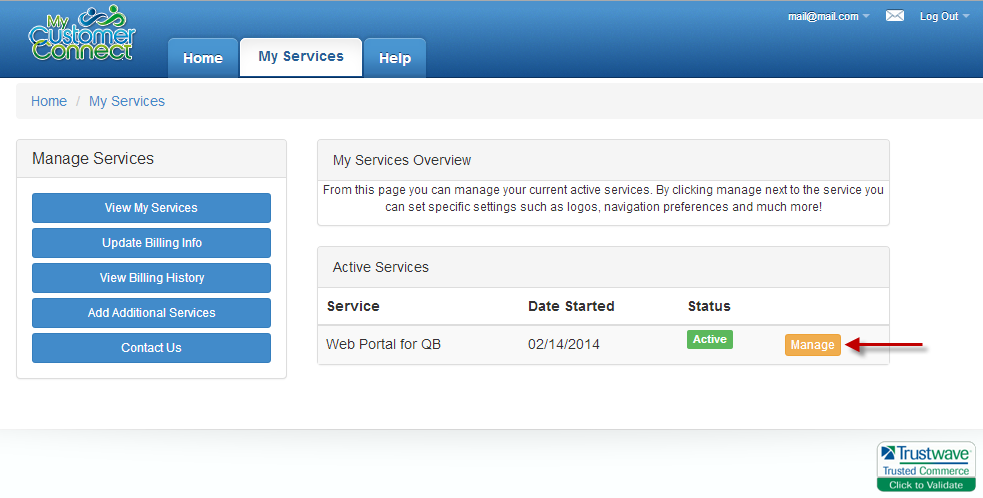This screenshot has height=498, width=983.
Task: Select the My Services tab
Action: pos(300,57)
